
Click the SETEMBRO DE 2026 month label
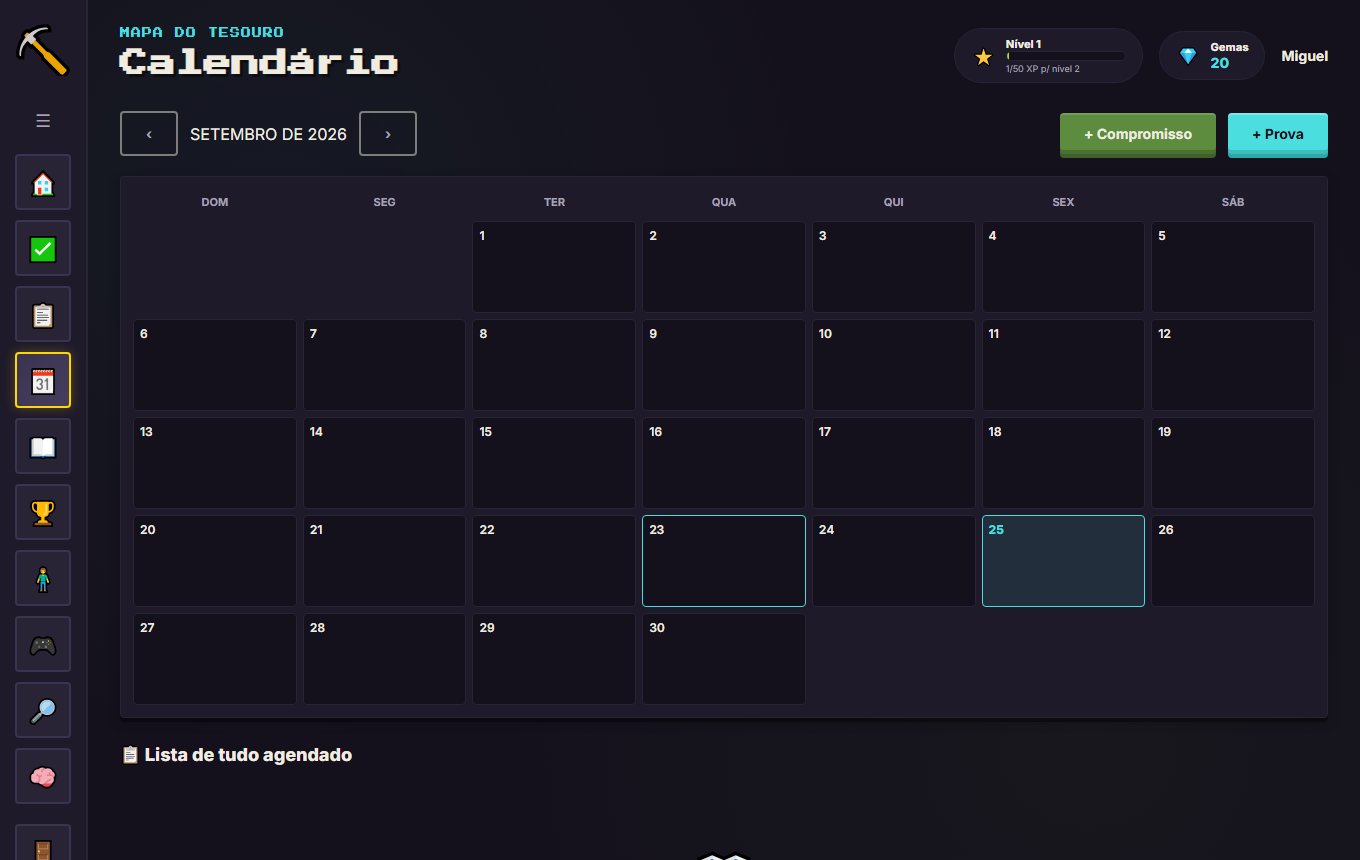point(268,134)
